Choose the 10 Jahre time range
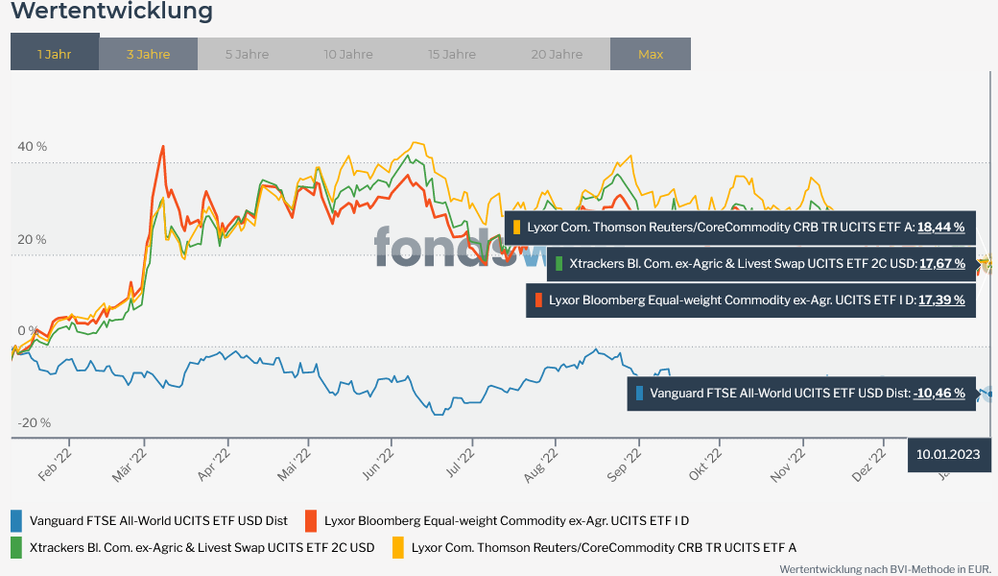998x576 pixels. pyautogui.click(x=348, y=54)
